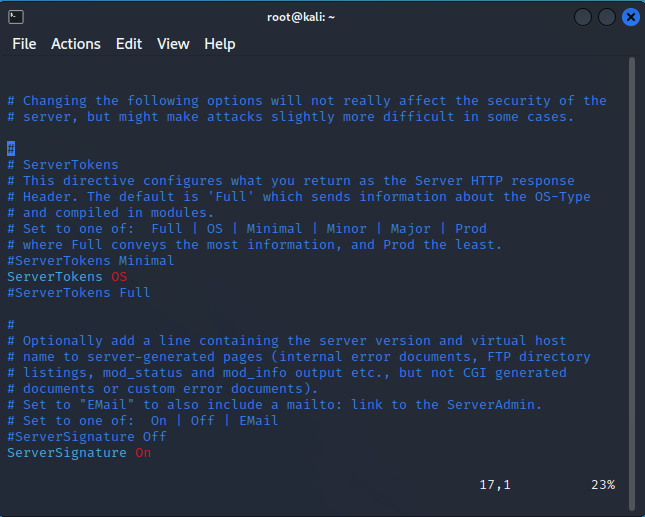
Task: Click the red OS value after ServerTokens
Action: (x=119, y=277)
